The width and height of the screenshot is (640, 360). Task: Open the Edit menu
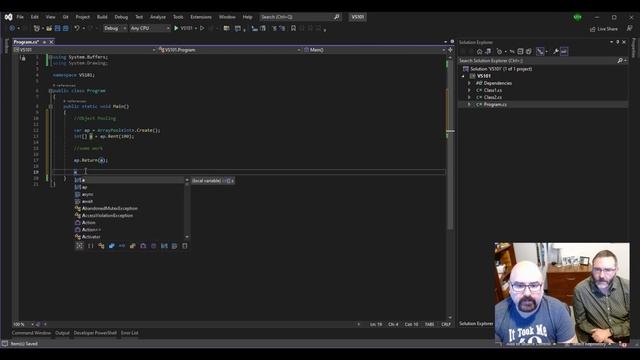pyautogui.click(x=35, y=17)
